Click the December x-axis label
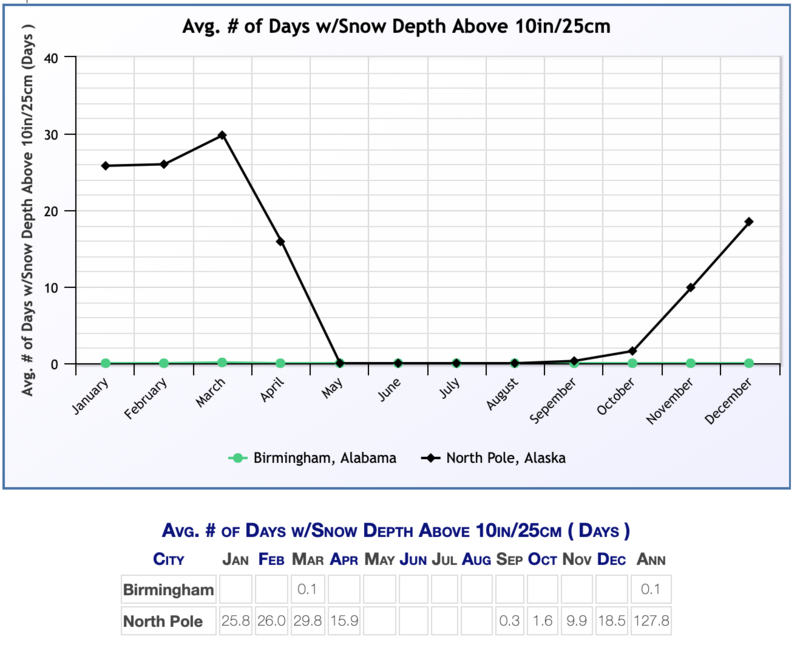 (x=728, y=401)
